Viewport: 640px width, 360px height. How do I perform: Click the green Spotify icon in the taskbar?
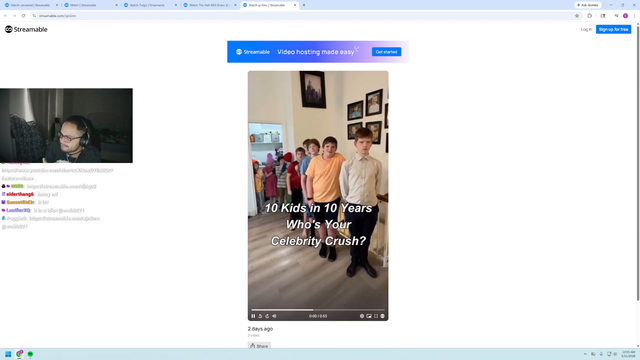coord(30,354)
